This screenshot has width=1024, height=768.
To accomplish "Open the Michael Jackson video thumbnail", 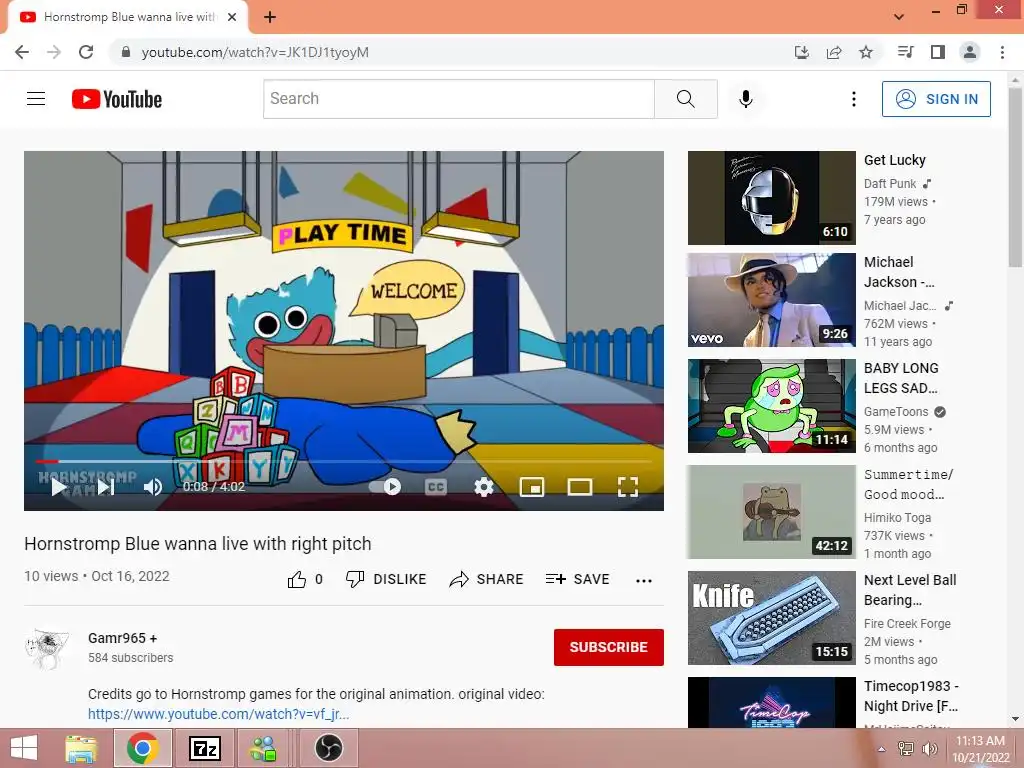I will (x=771, y=300).
